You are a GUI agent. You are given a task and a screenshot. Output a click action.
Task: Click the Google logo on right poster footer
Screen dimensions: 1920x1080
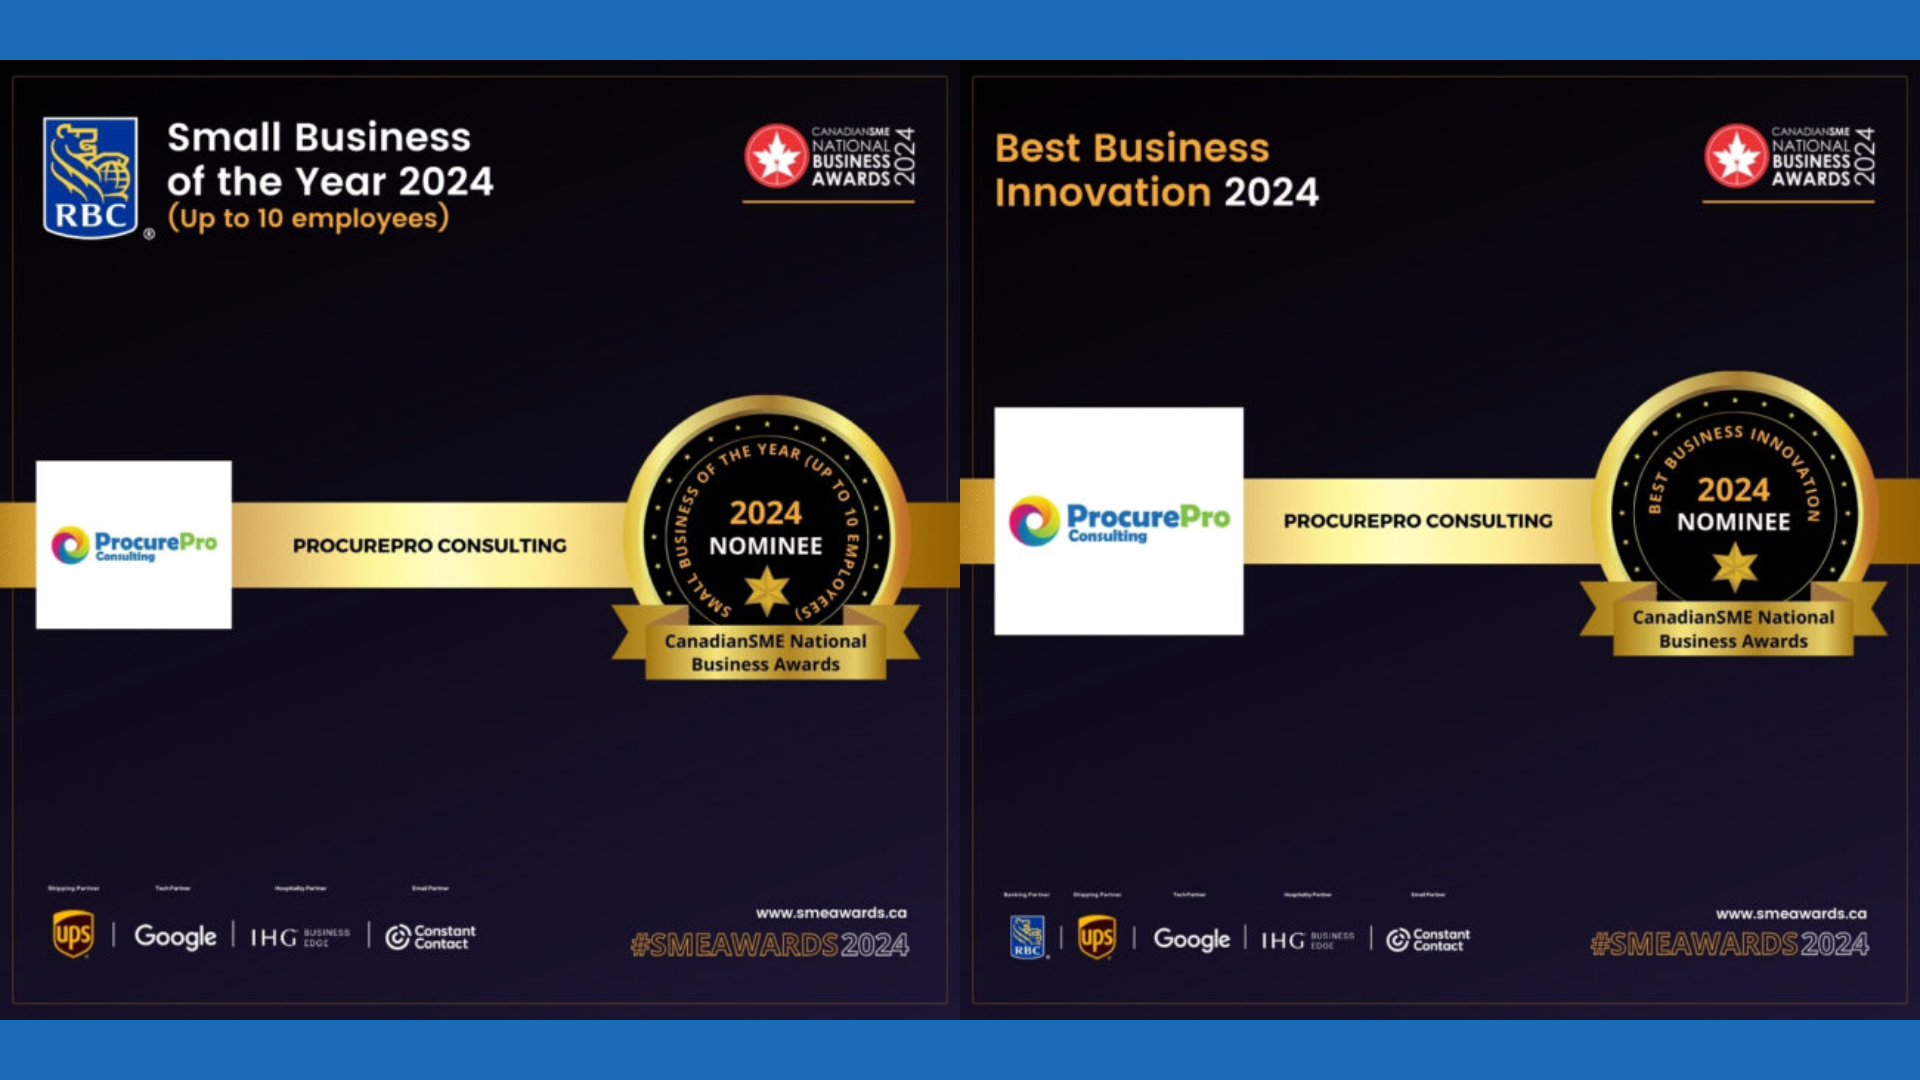tap(1191, 939)
